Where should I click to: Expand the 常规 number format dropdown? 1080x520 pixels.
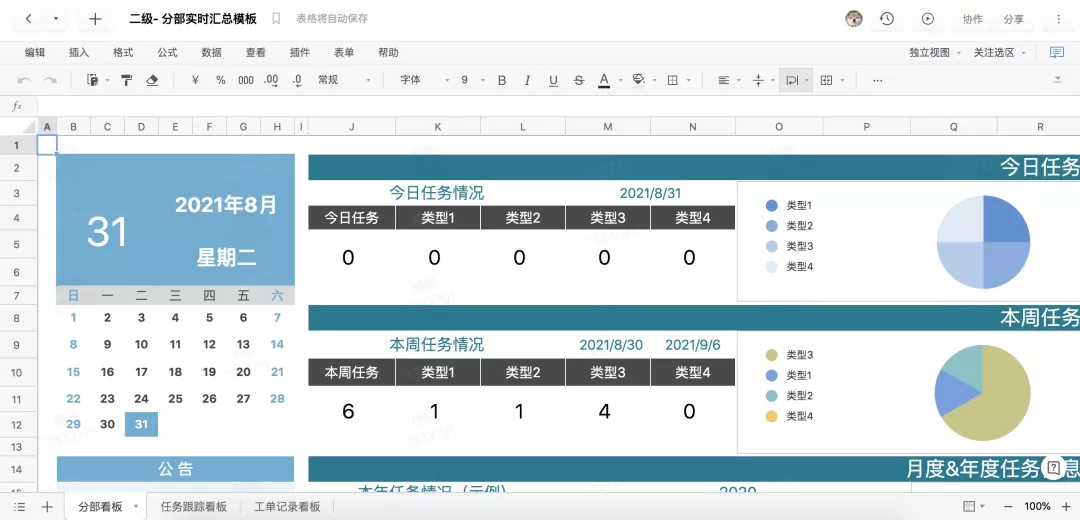pos(343,80)
